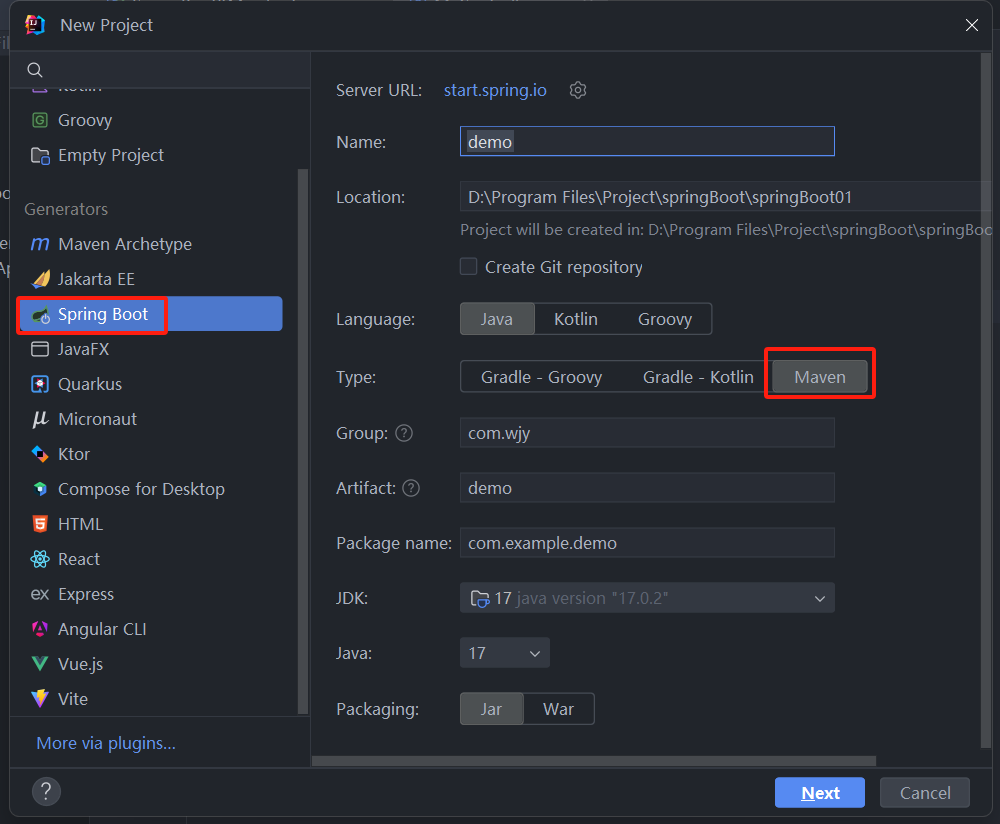Select Spring Boot generator entry
This screenshot has height=824, width=1000.
152,314
